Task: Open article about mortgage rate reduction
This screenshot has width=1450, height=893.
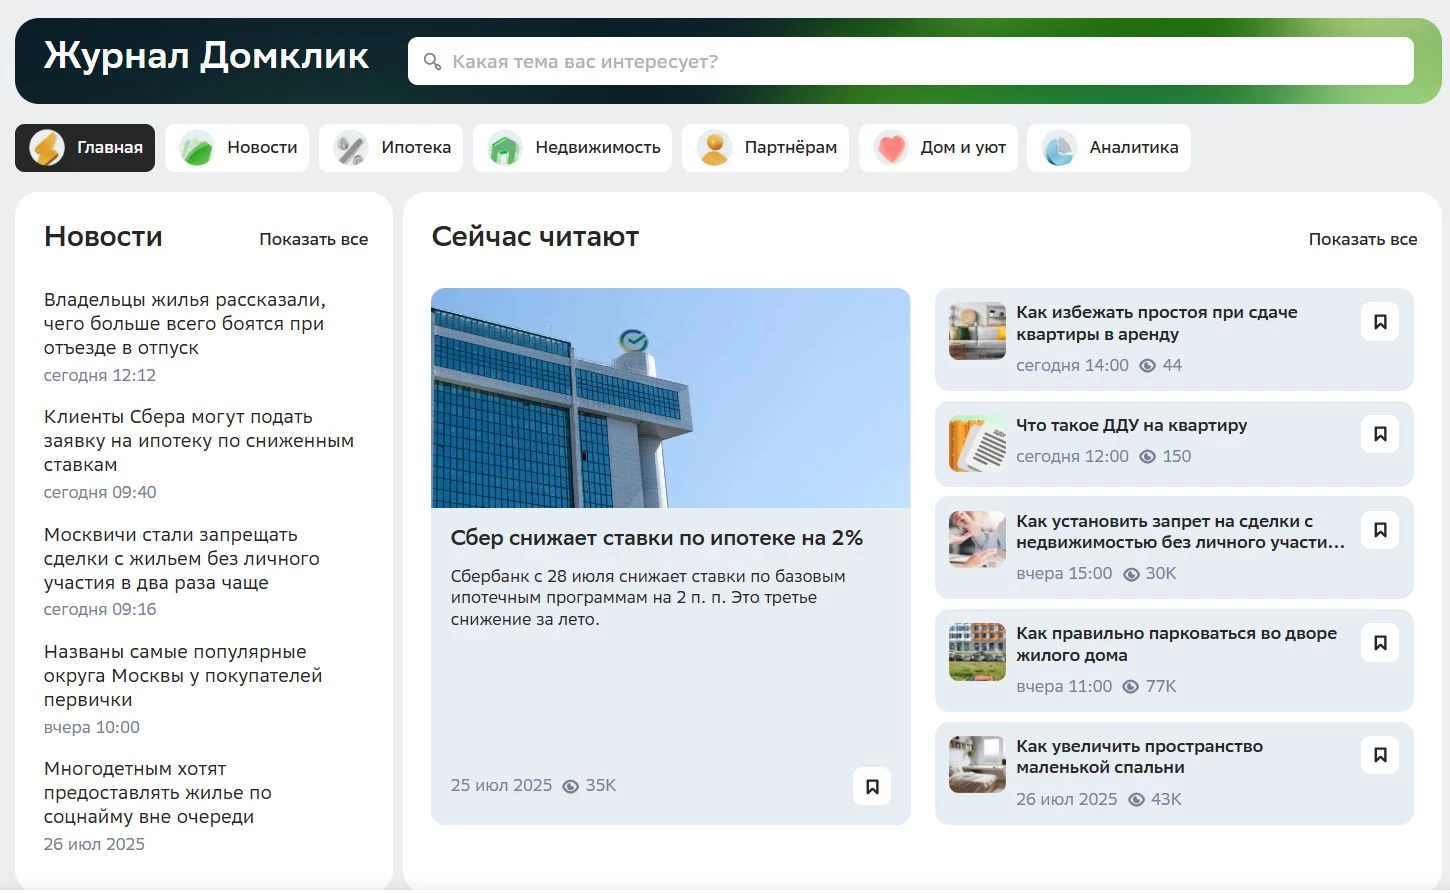Action: [655, 537]
